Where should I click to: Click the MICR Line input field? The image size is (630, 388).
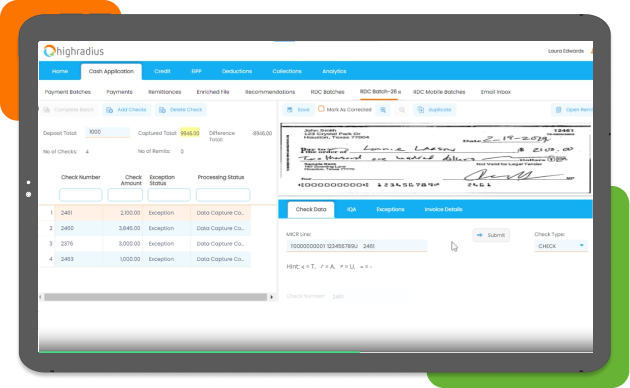tap(356, 246)
